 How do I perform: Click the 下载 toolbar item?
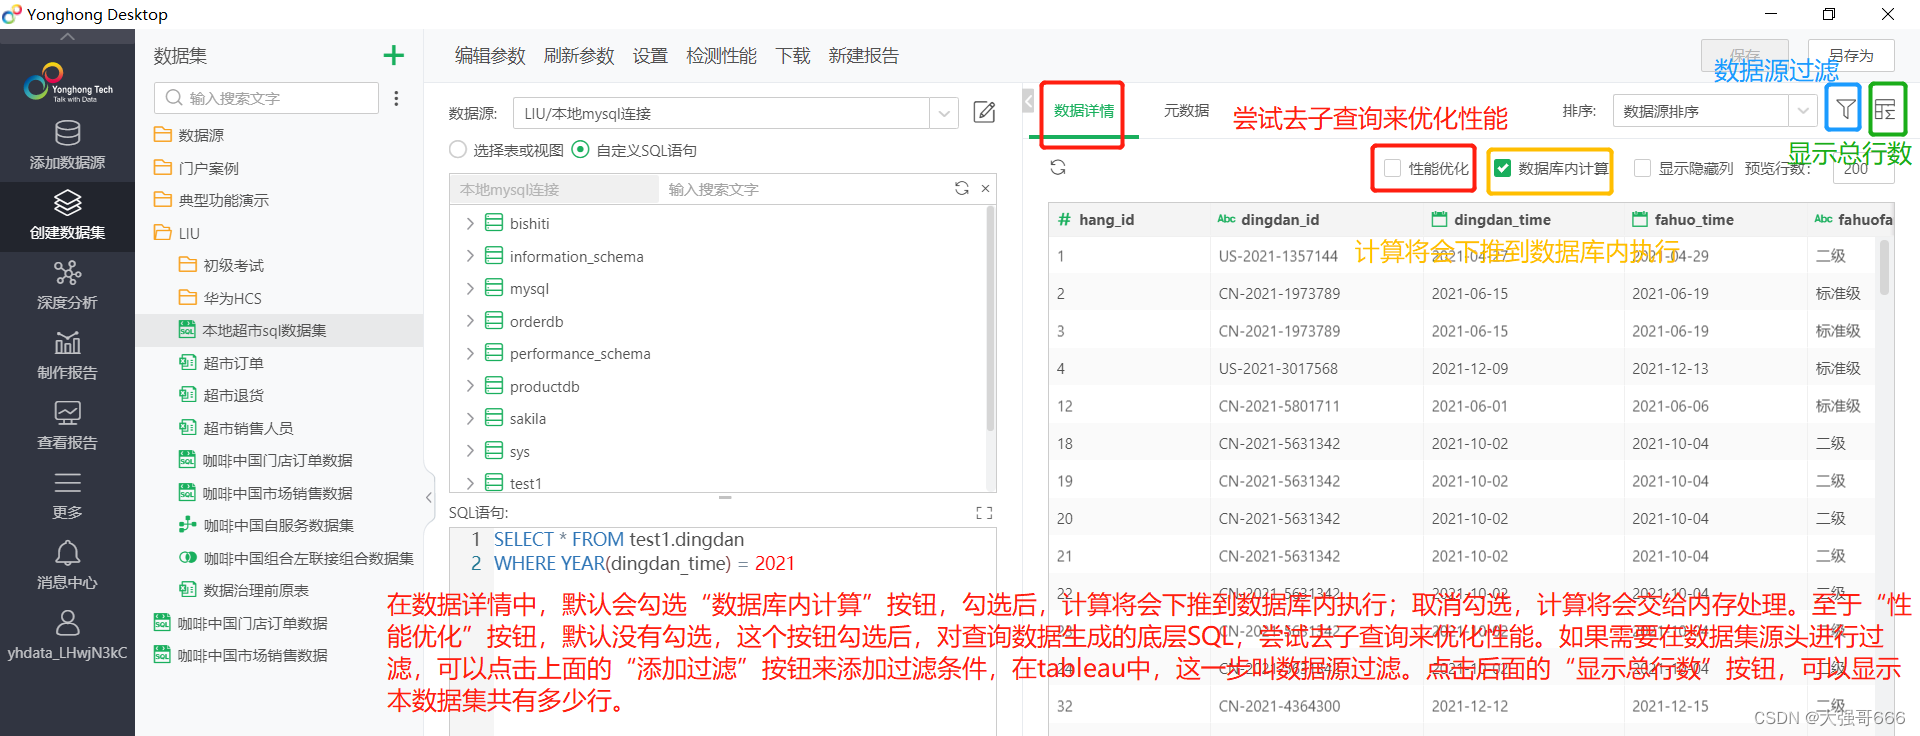pos(793,56)
